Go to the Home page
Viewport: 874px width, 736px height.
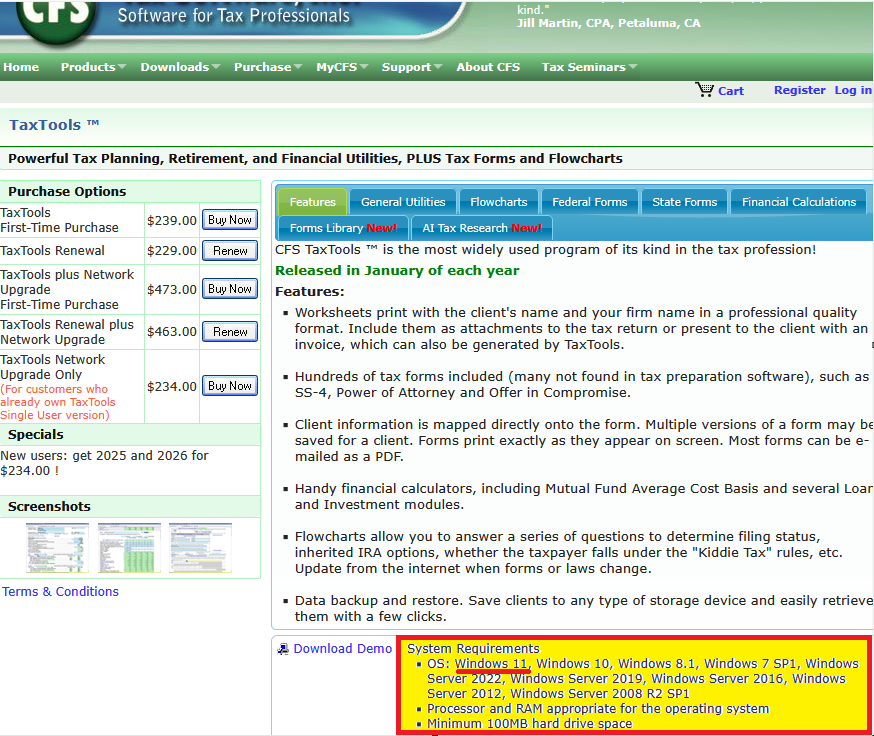21,67
